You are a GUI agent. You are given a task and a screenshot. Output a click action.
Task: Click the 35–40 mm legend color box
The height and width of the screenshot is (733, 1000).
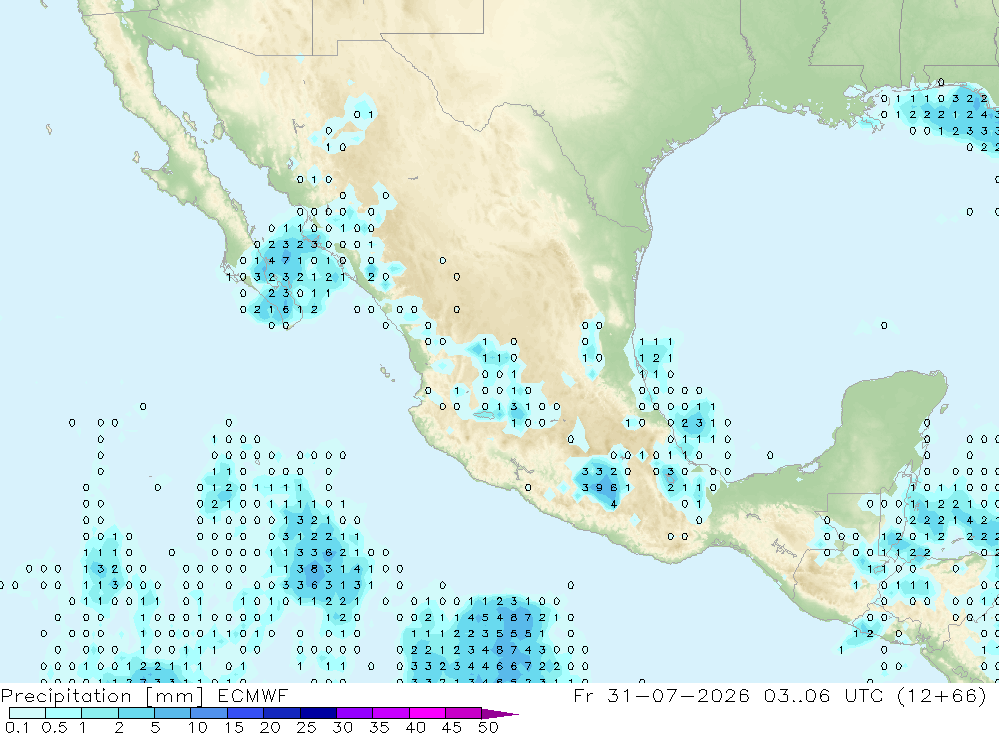click(x=391, y=713)
